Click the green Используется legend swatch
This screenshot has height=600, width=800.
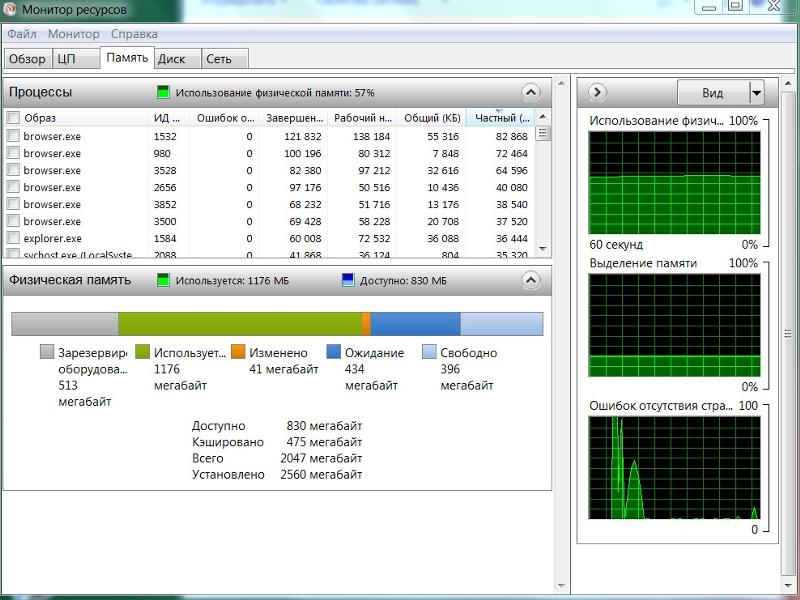(142, 352)
